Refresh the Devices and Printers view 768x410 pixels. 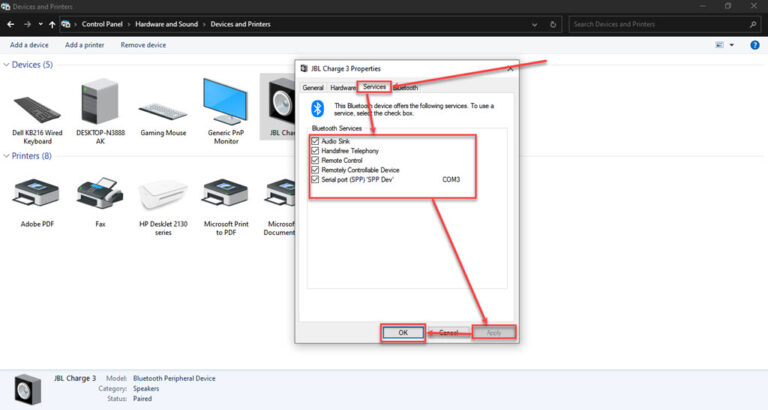point(553,24)
